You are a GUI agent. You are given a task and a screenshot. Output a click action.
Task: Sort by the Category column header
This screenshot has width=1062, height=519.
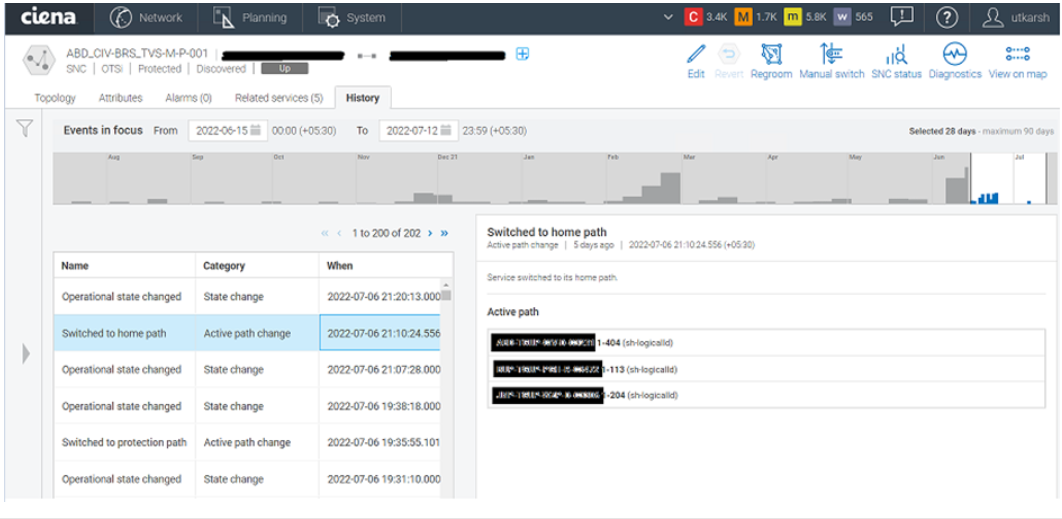coord(257,266)
